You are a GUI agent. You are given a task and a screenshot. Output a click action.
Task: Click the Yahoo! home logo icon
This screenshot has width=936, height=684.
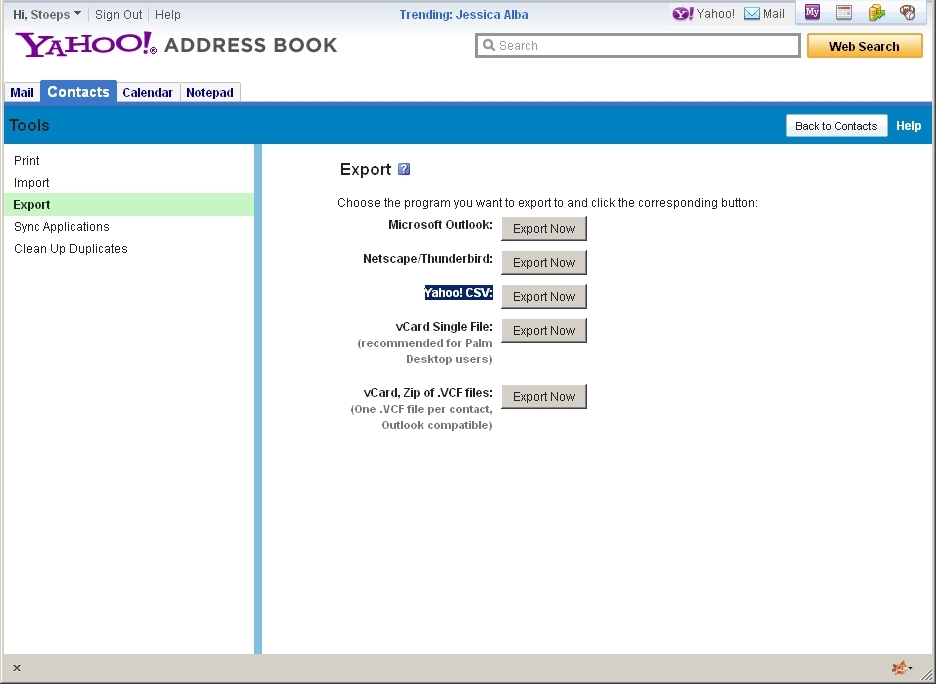tap(683, 14)
